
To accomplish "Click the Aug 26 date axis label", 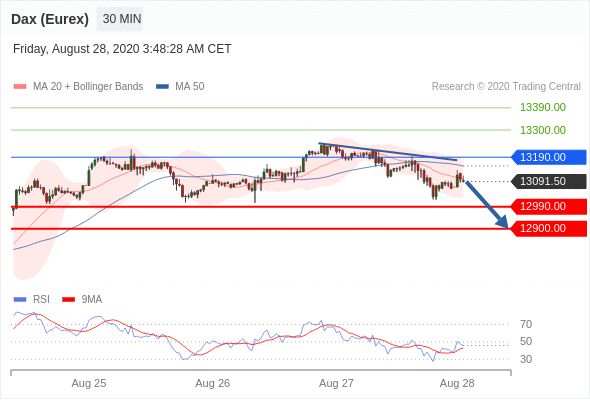I will click(213, 383).
